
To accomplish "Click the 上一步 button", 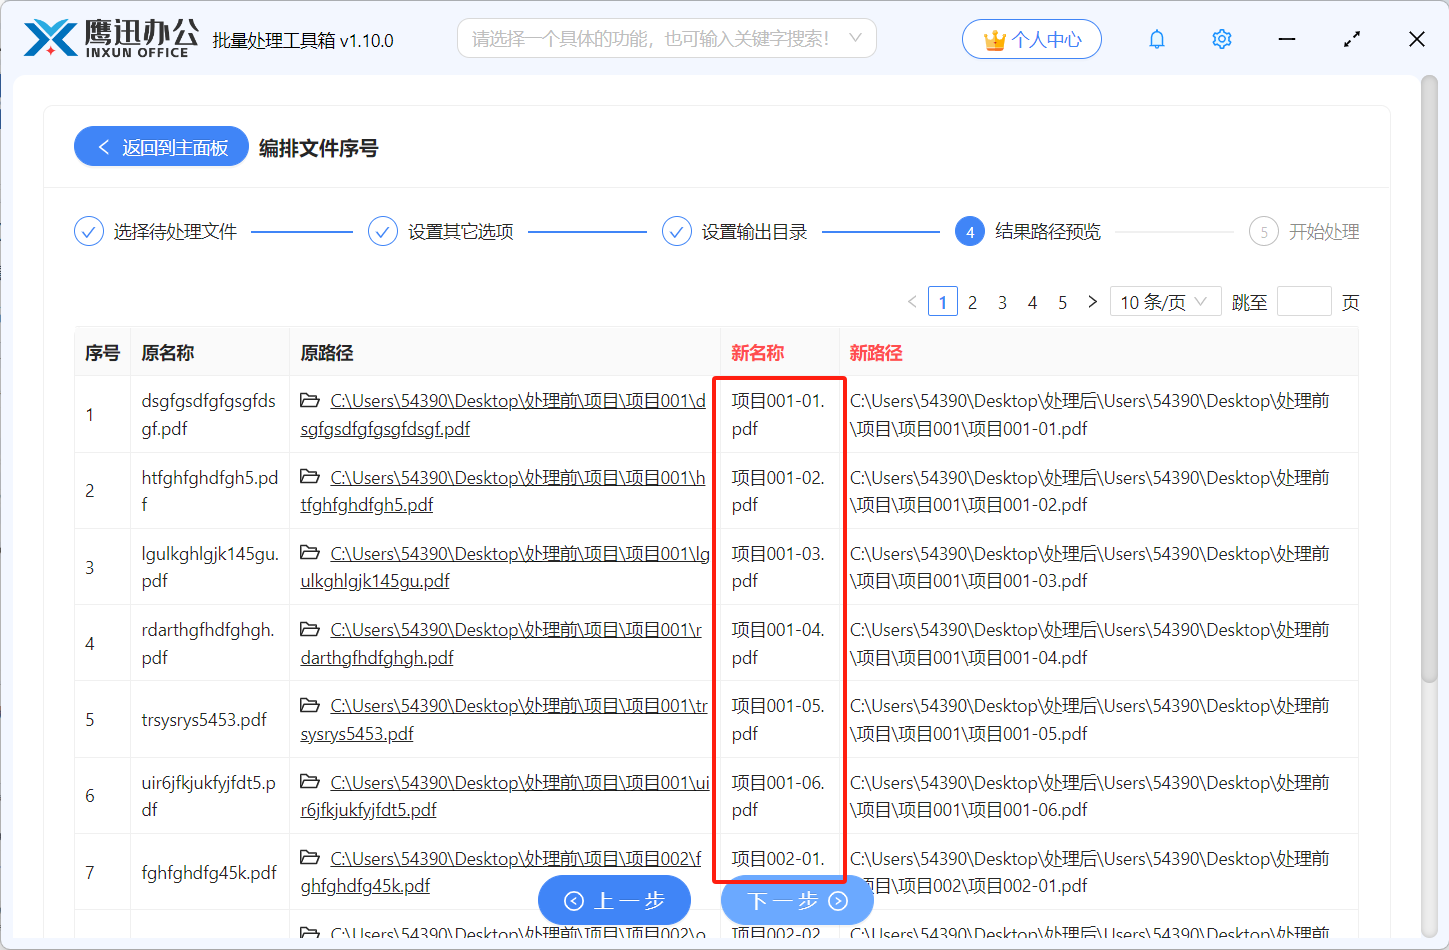I will pyautogui.click(x=614, y=899).
